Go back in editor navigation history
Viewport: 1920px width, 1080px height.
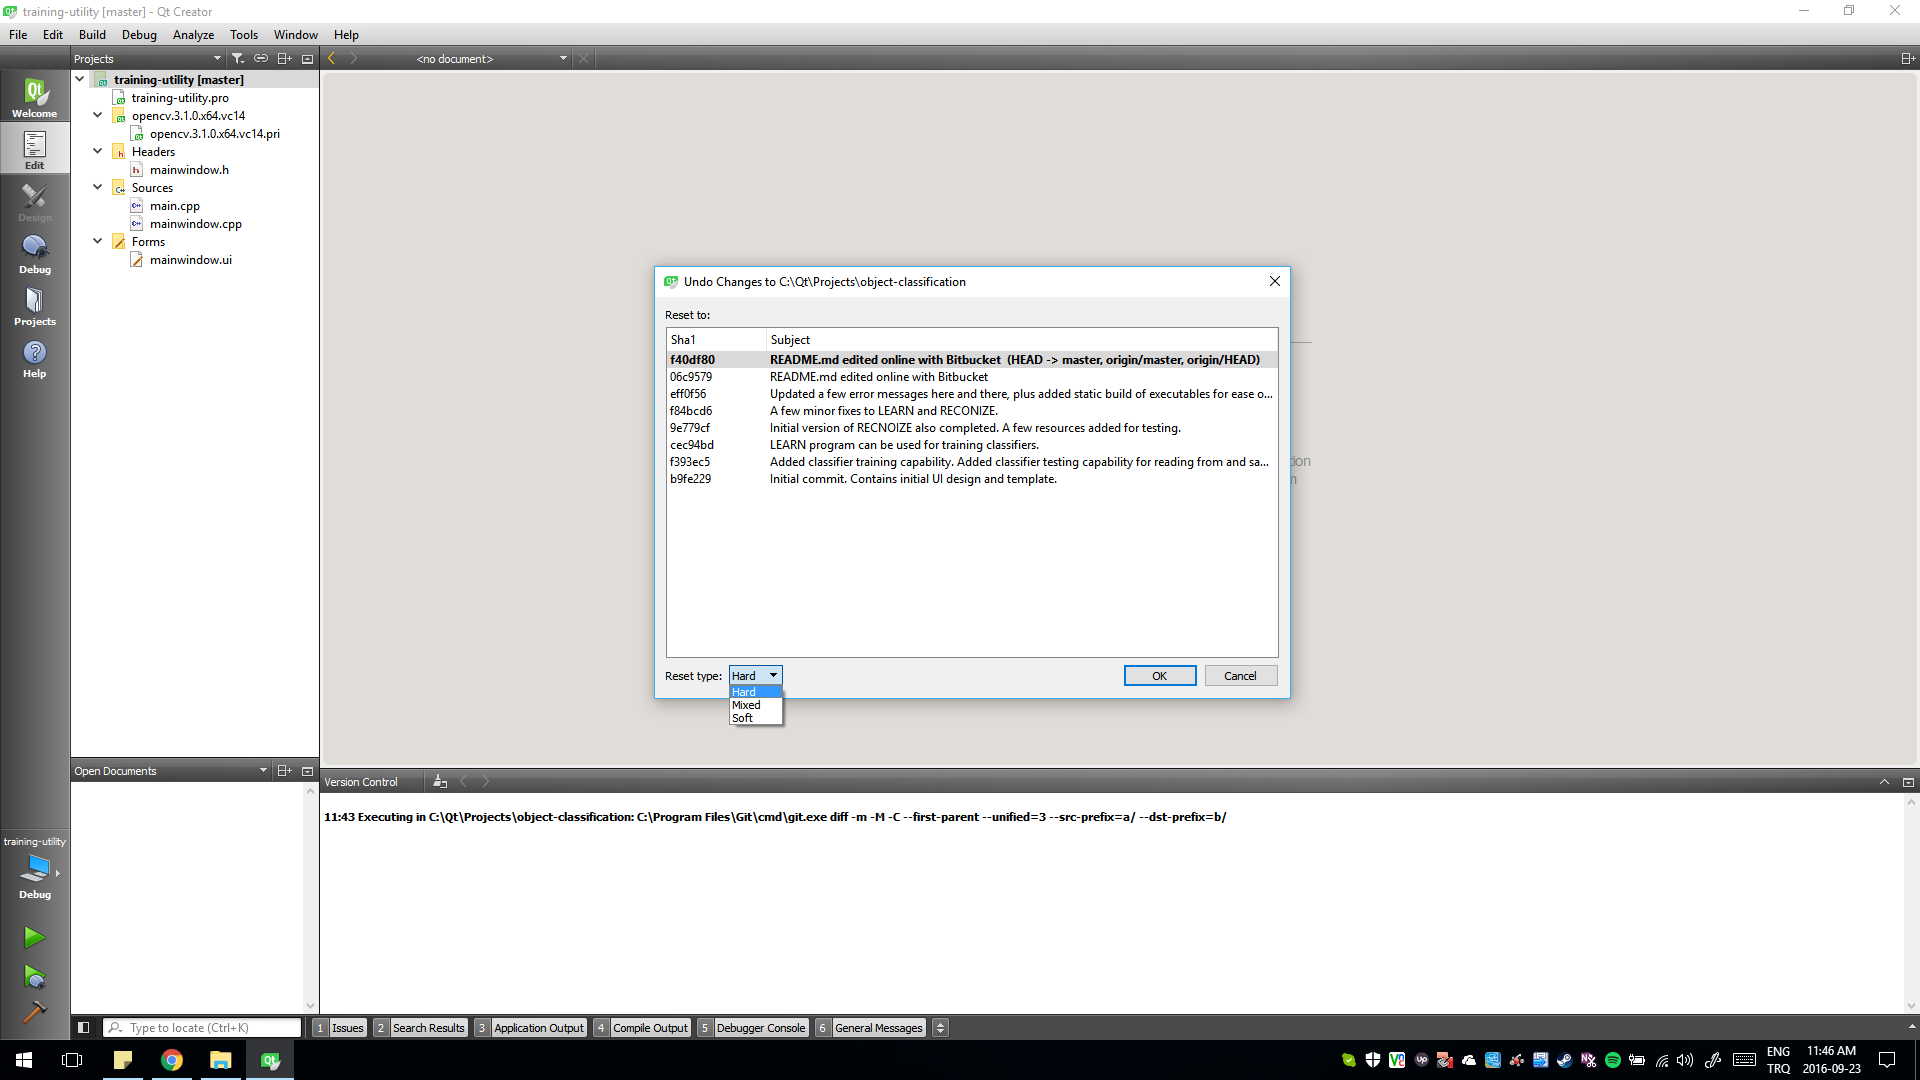point(332,59)
